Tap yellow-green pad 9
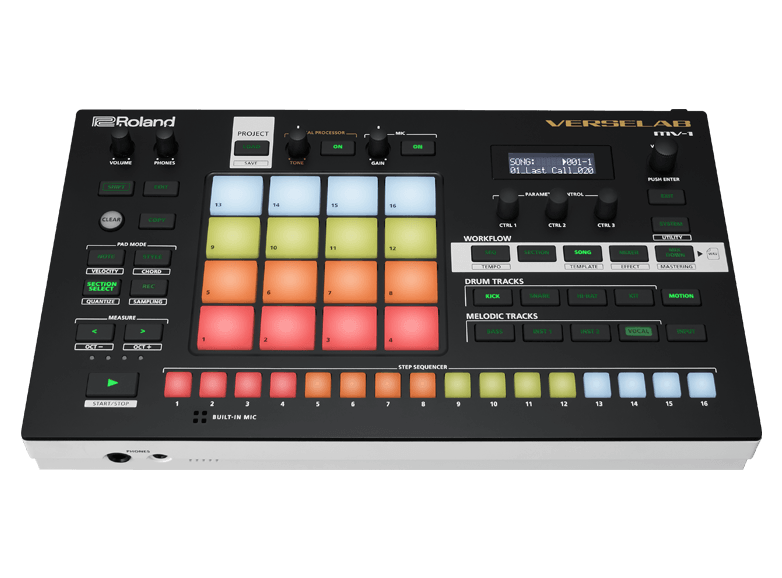The image size is (782, 578). tap(233, 238)
